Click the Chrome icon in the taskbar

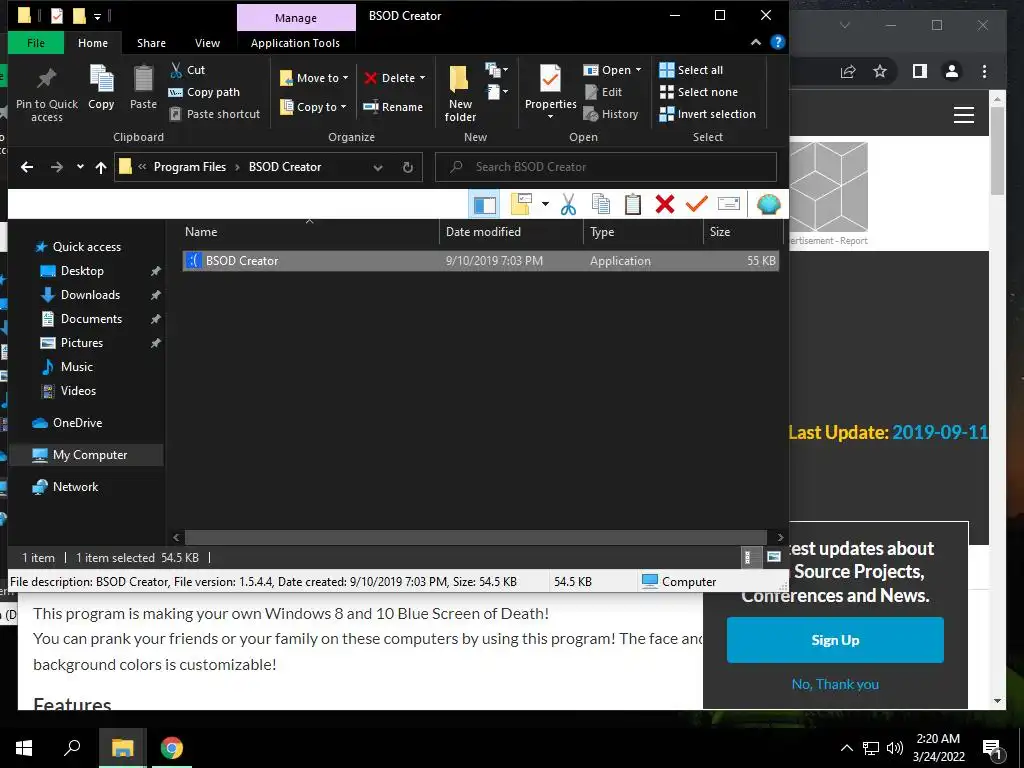pos(172,748)
